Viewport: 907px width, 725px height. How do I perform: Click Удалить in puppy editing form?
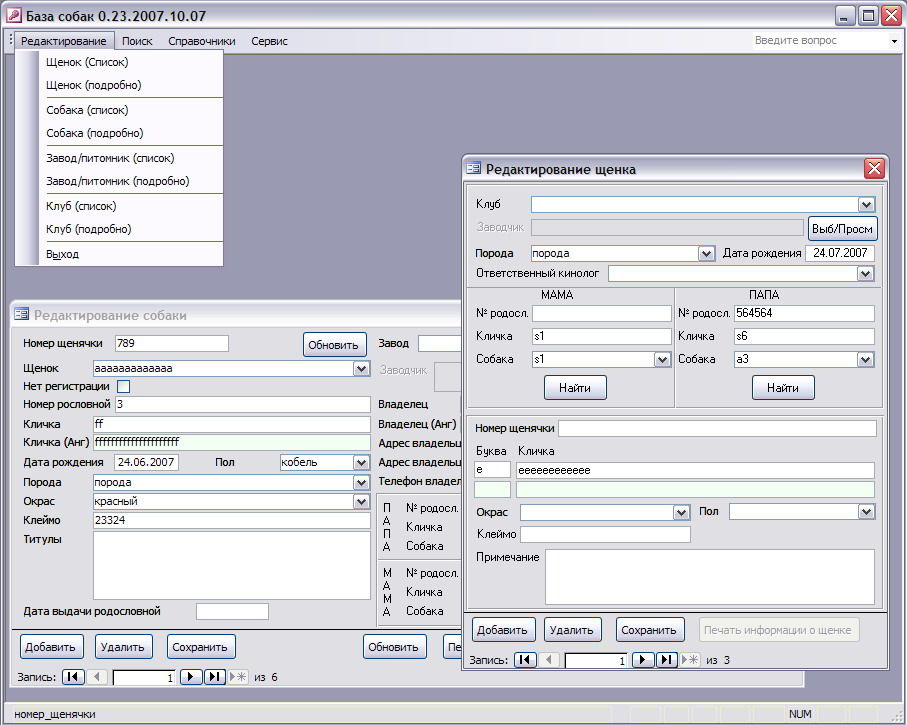(572, 630)
